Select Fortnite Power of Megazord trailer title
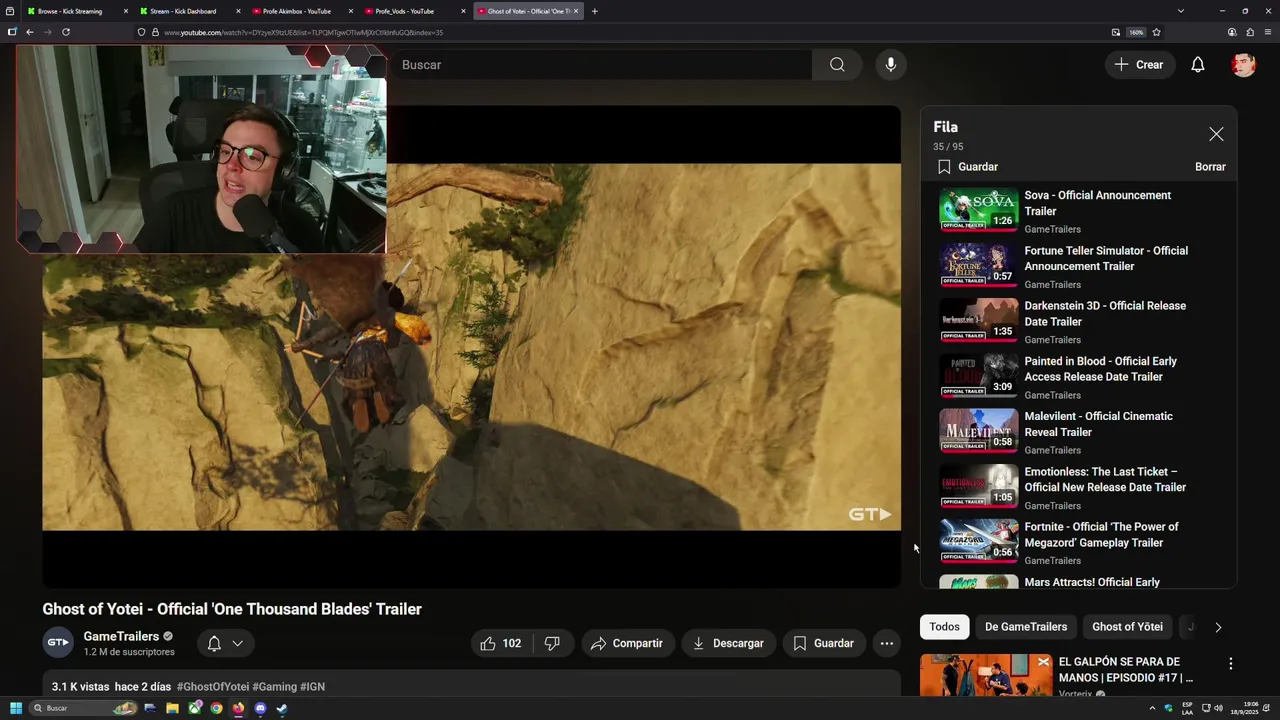The height and width of the screenshot is (720, 1280). point(1101,534)
